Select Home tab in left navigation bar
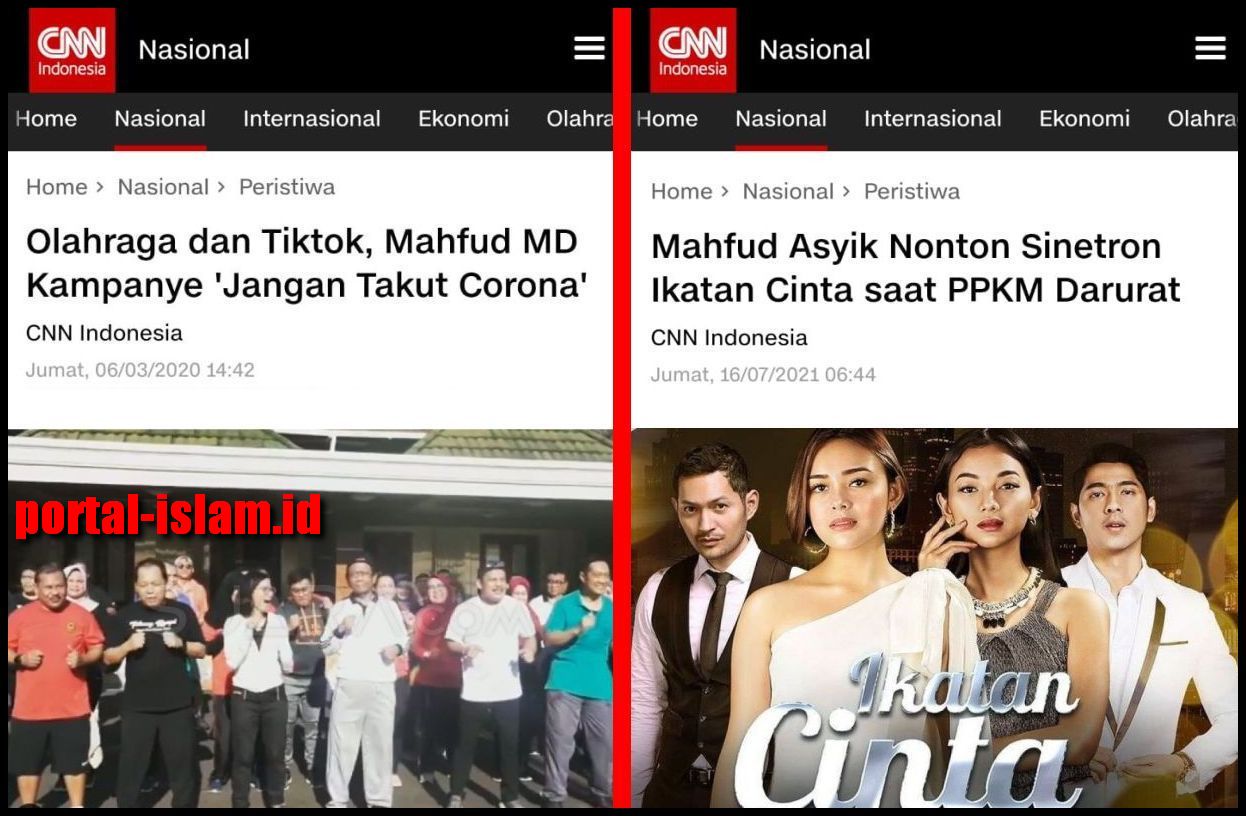The height and width of the screenshot is (816, 1246). (46, 119)
